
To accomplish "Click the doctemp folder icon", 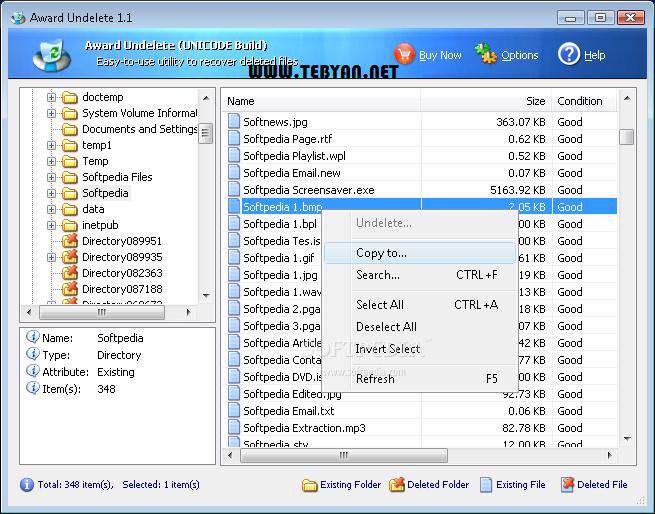I will click(70, 97).
